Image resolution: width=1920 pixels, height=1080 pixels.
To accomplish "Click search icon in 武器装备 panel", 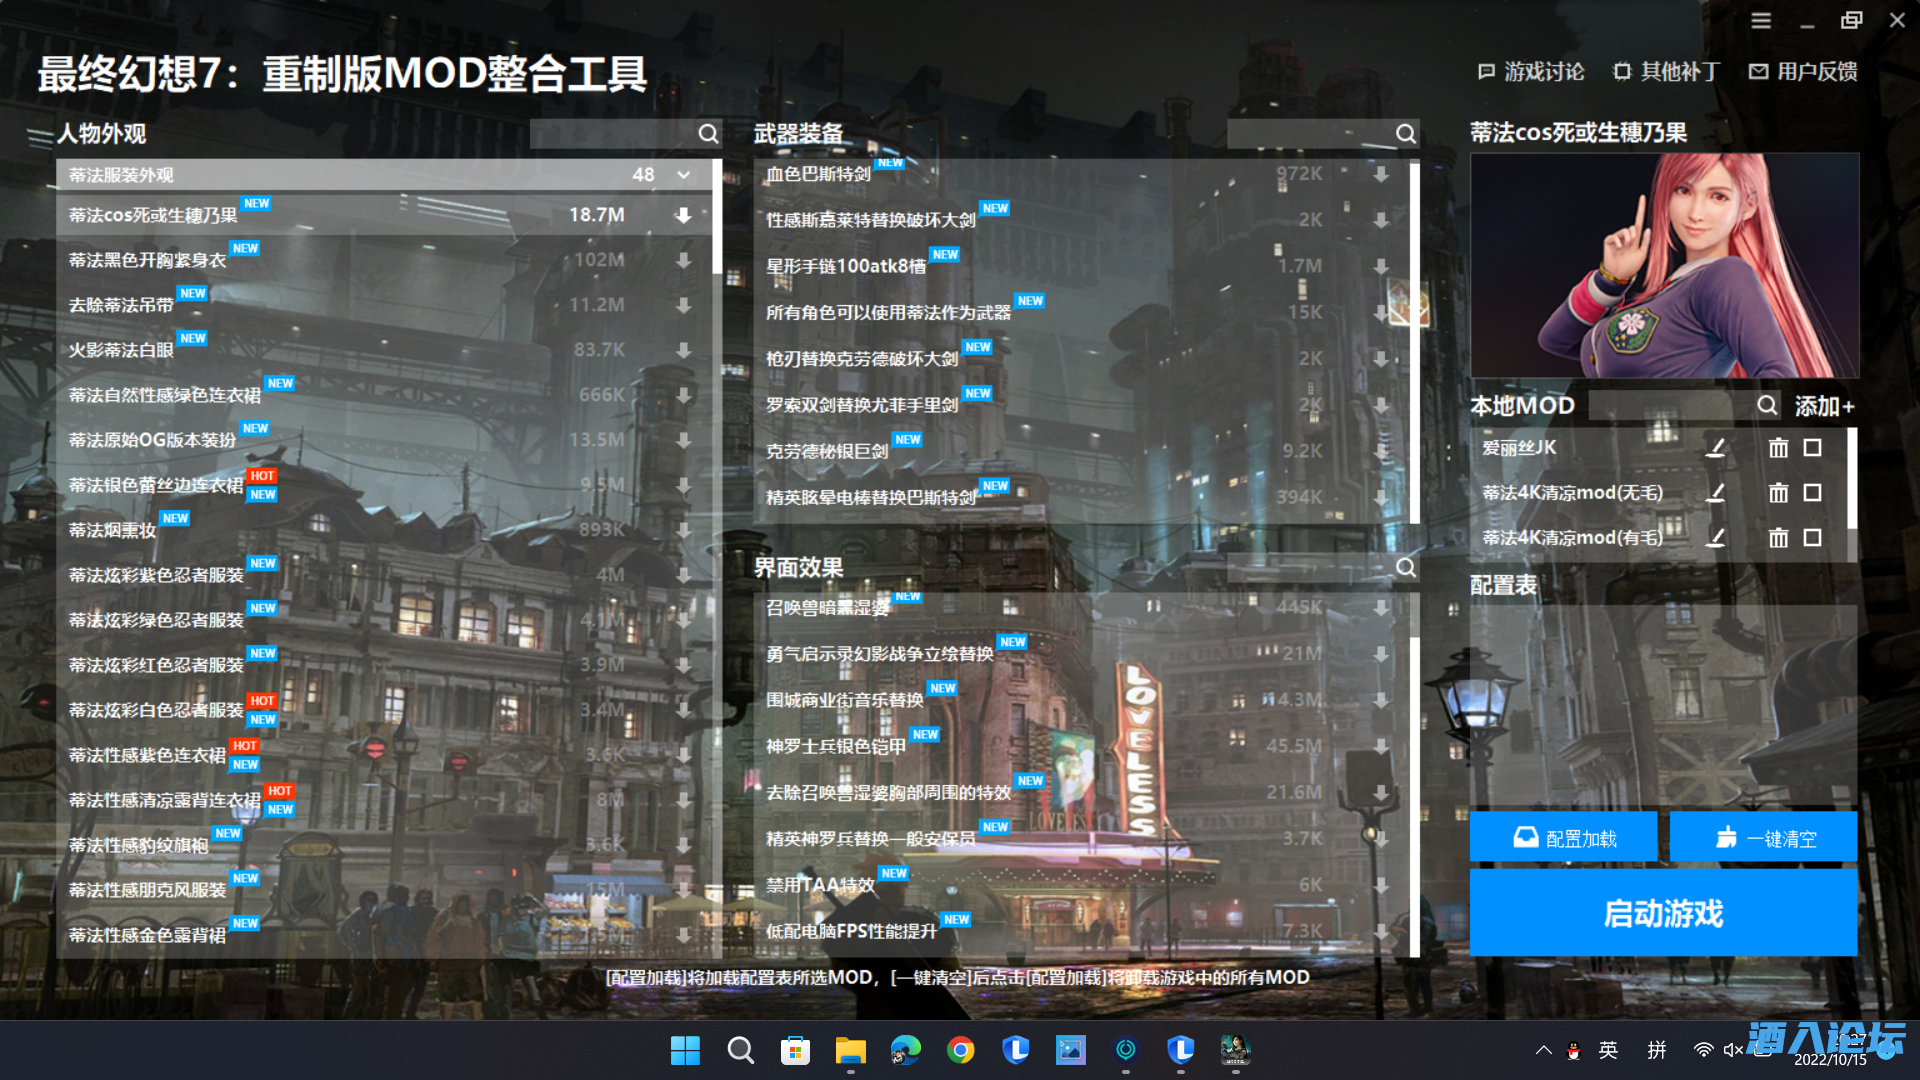I will [1405, 134].
